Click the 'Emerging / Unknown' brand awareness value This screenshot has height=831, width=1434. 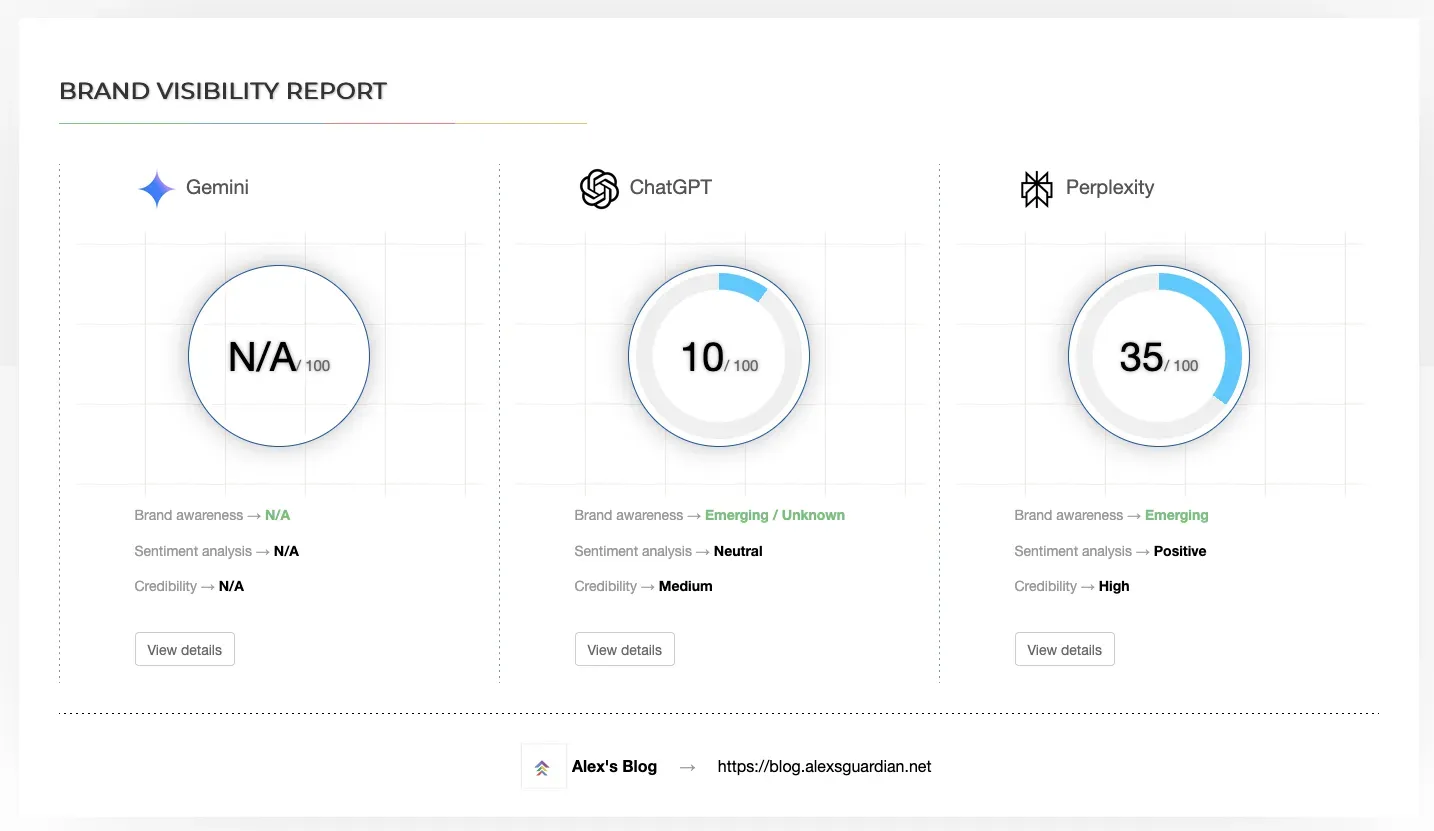(x=775, y=515)
